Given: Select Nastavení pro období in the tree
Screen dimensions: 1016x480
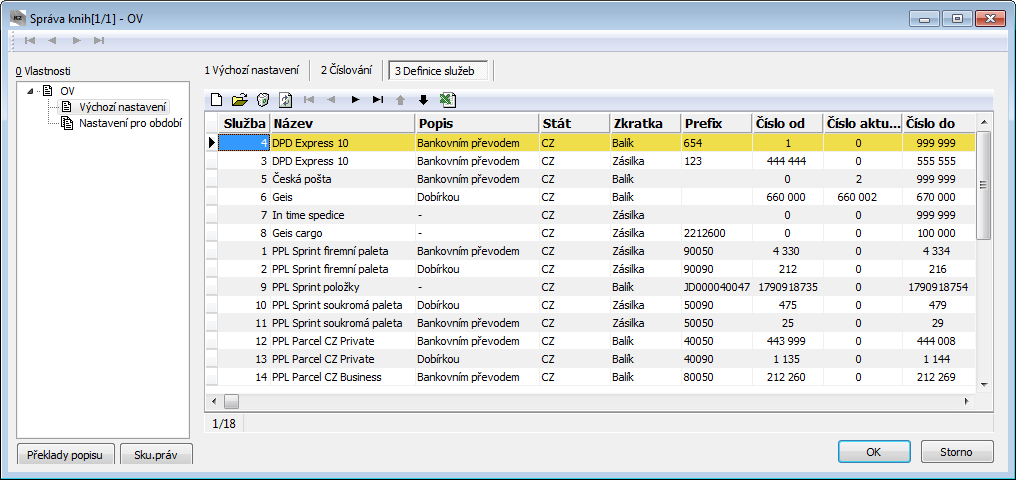Looking at the screenshot, I should pos(130,122).
